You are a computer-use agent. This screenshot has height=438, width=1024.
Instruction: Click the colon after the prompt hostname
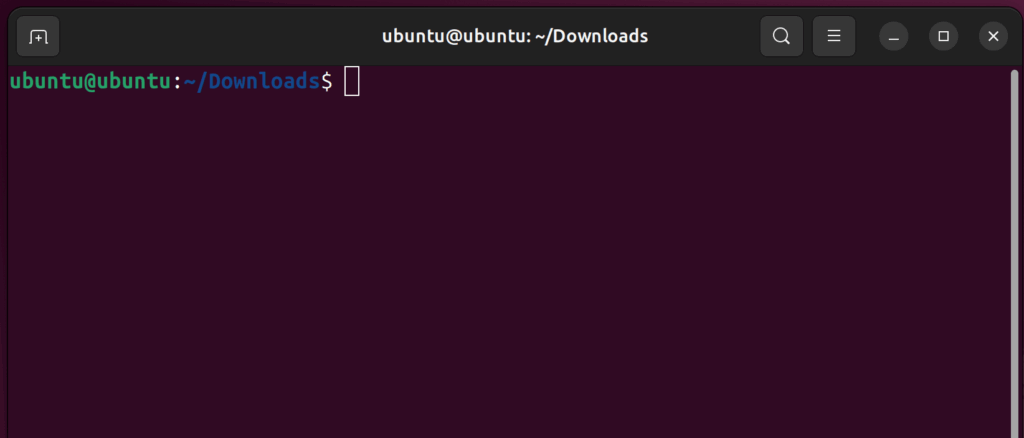pyautogui.click(x=177, y=82)
